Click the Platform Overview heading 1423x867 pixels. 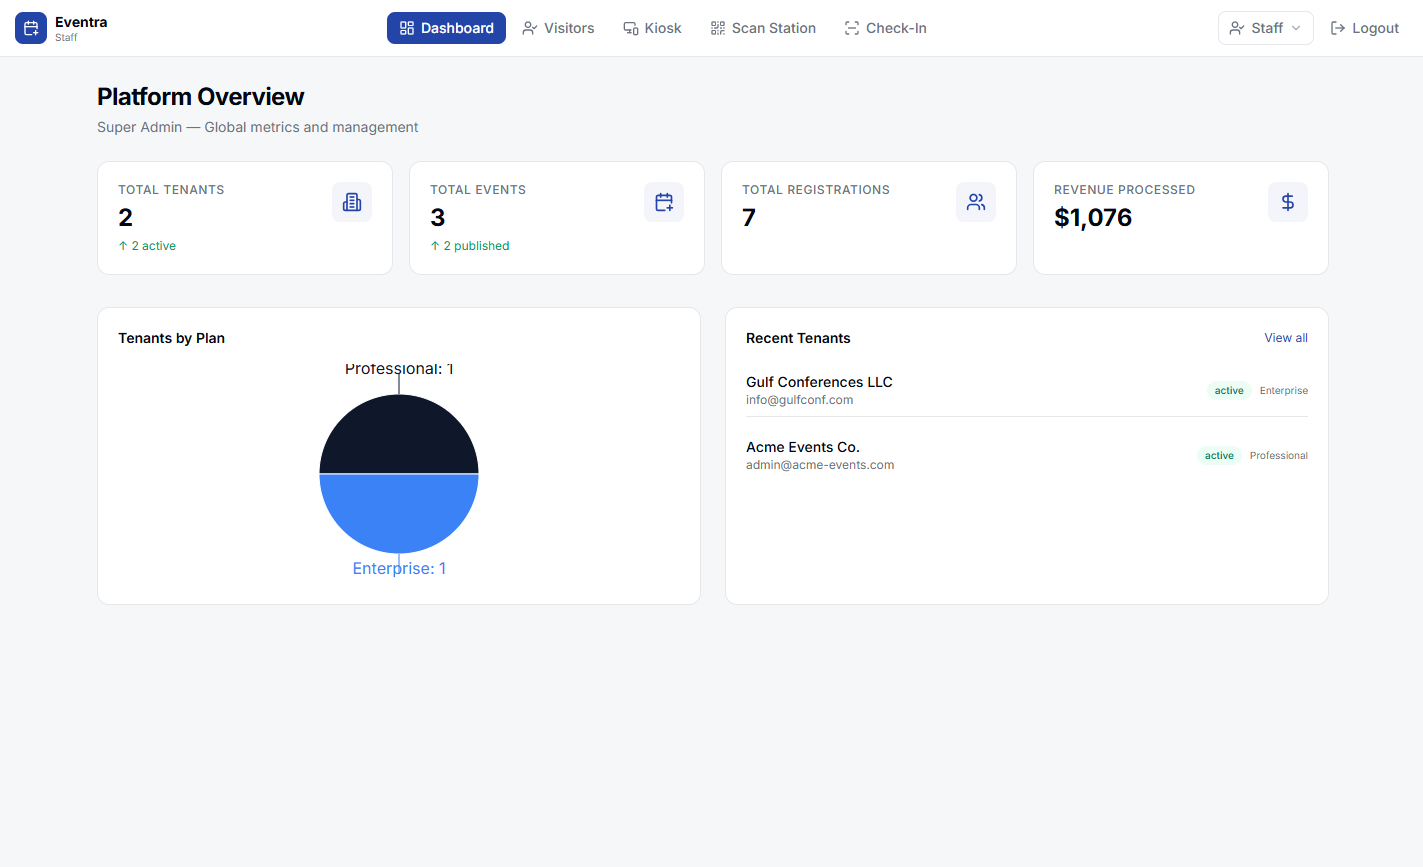201,97
